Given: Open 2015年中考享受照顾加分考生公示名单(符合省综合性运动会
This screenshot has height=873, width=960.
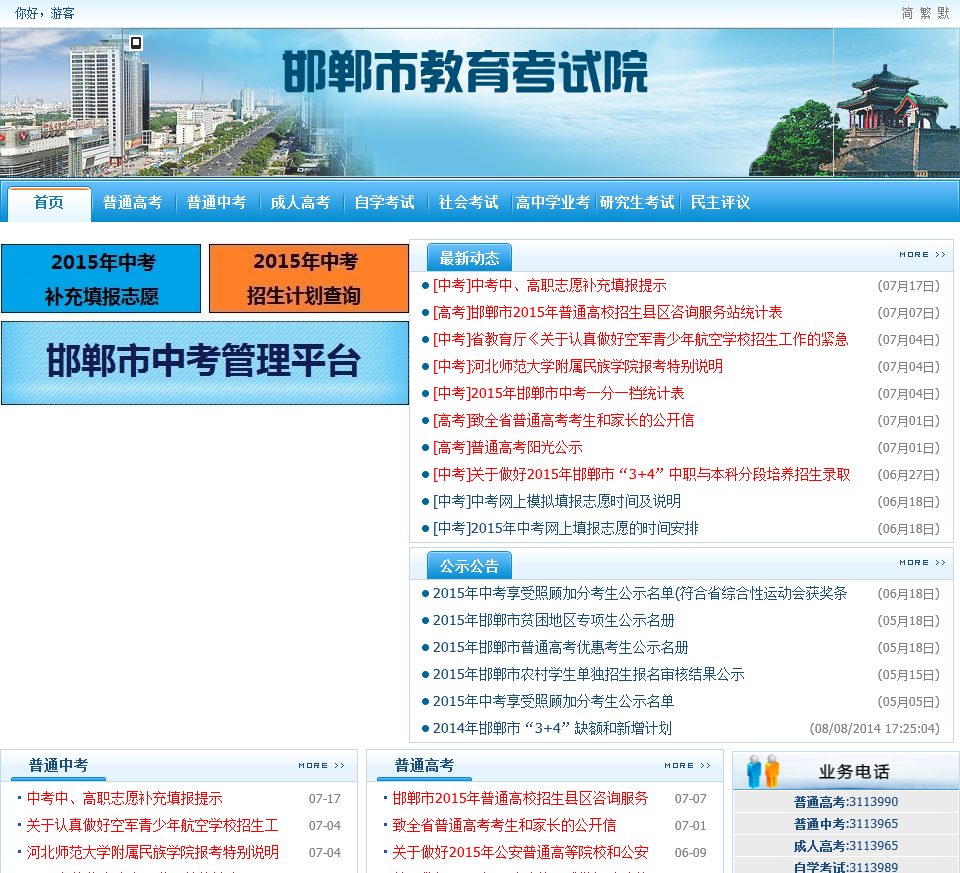Looking at the screenshot, I should click(x=640, y=593).
